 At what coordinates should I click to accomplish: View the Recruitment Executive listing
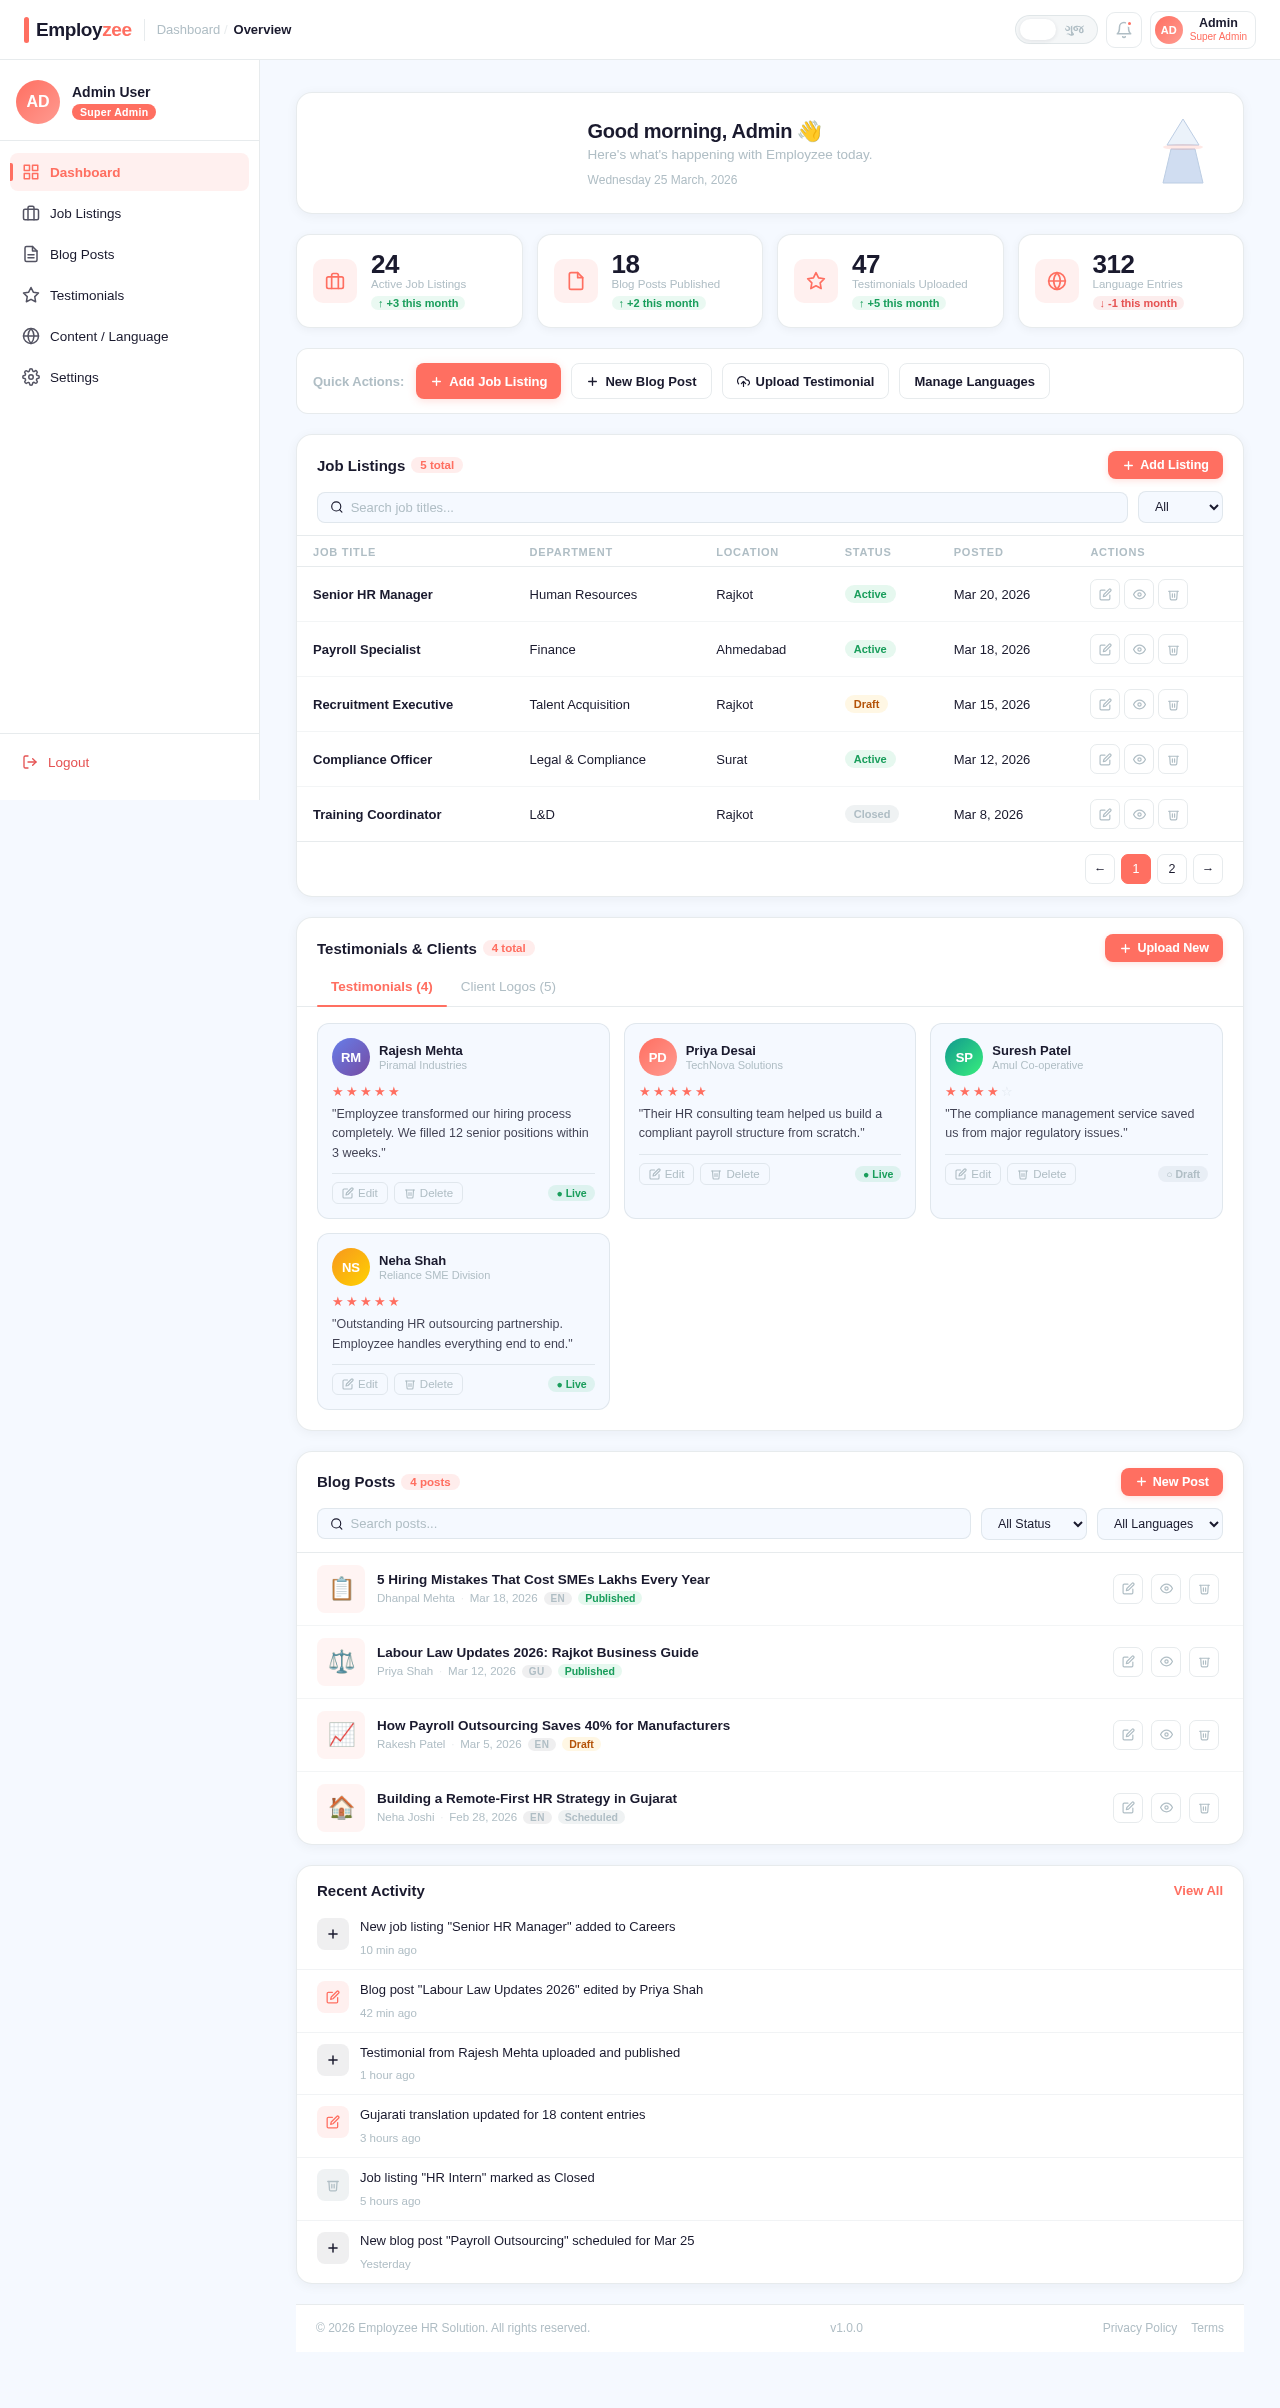[1139, 704]
